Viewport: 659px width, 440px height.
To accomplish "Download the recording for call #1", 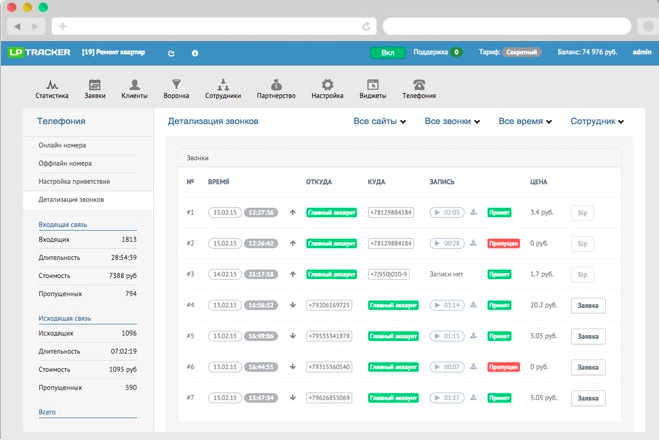I will point(473,213).
